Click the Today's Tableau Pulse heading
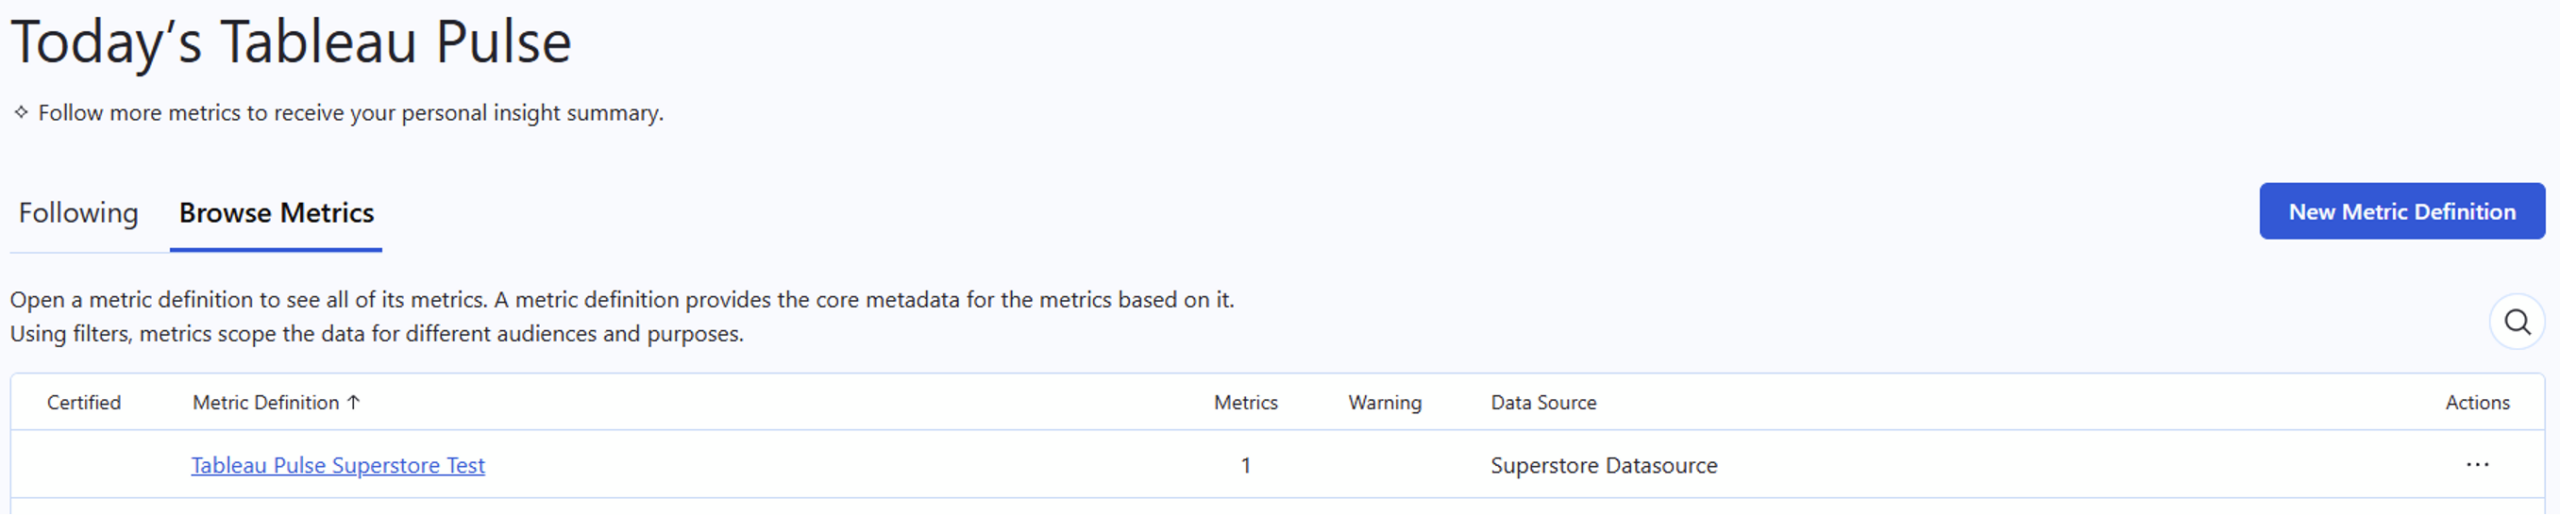The width and height of the screenshot is (2560, 515). pos(290,42)
